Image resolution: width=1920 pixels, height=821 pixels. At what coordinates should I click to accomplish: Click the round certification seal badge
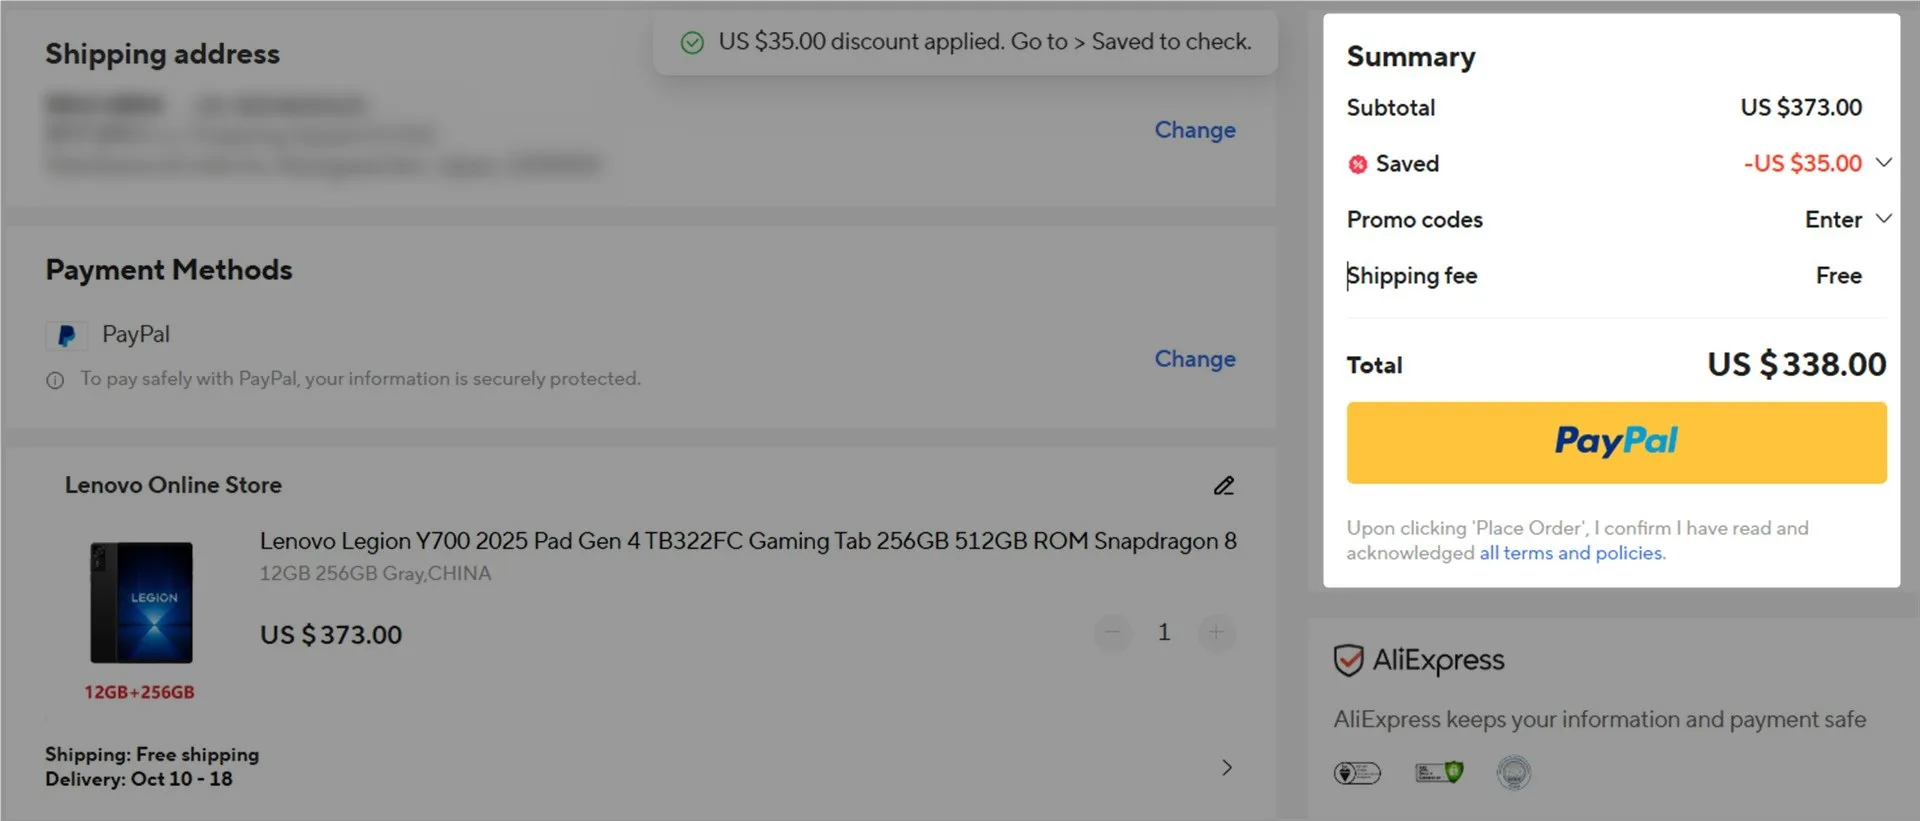click(1513, 773)
